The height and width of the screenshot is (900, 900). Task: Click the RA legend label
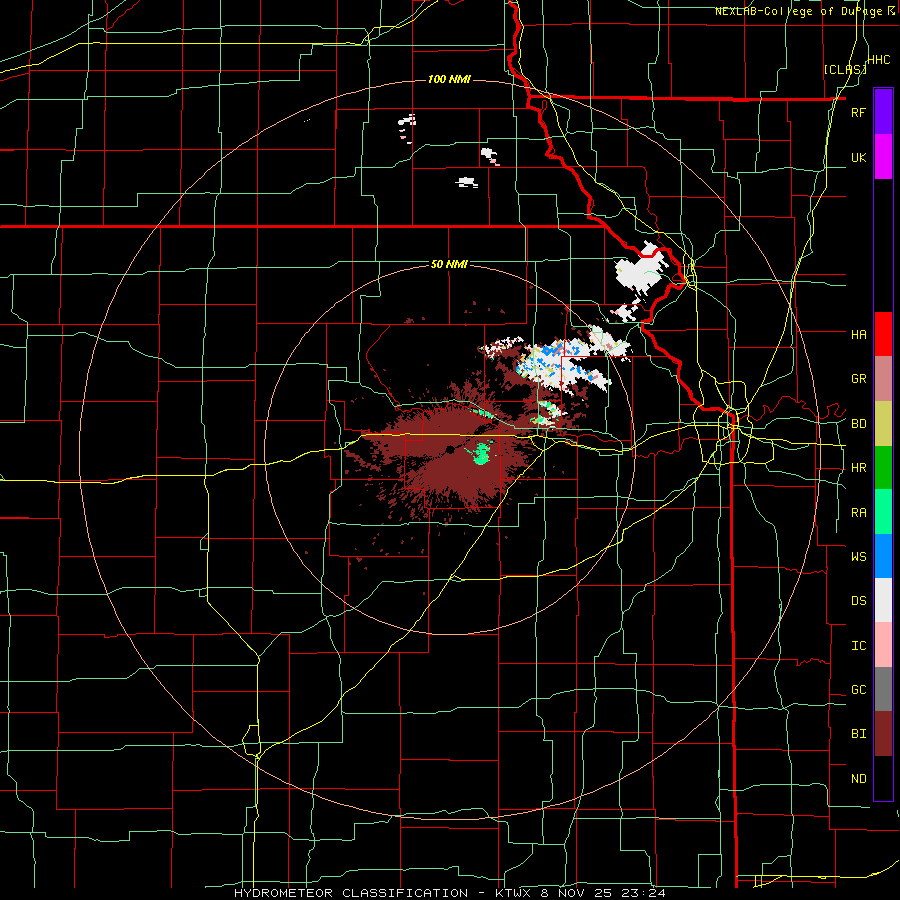click(858, 512)
